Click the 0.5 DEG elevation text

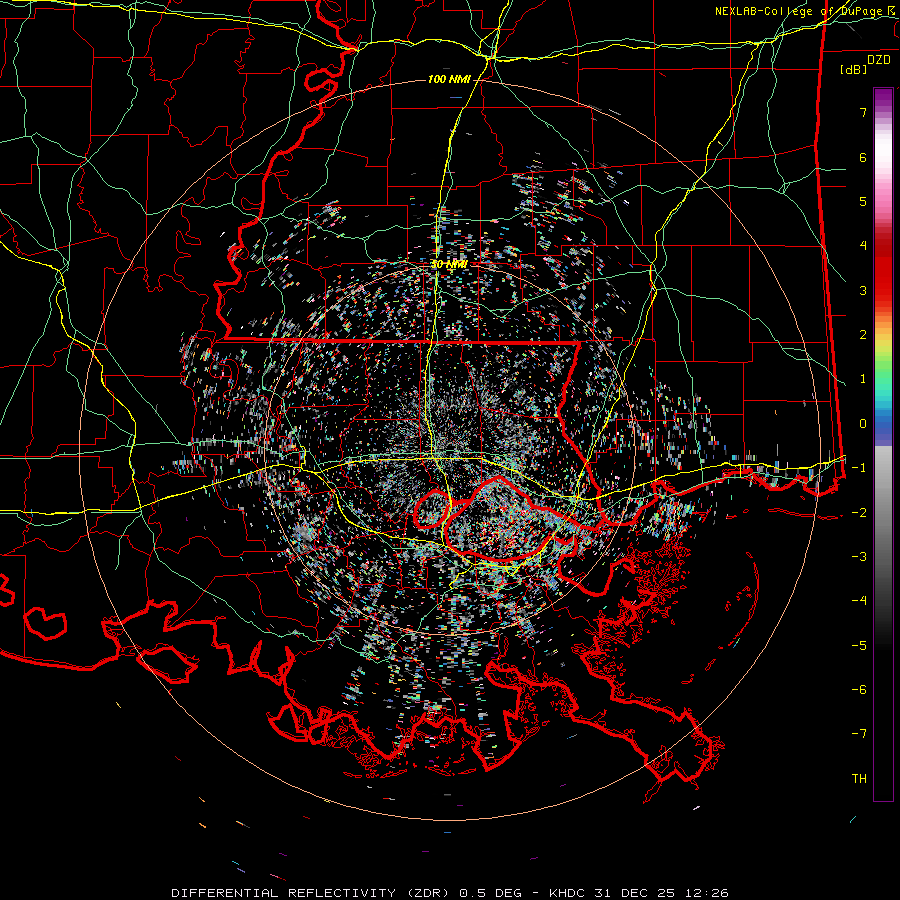pos(491,893)
